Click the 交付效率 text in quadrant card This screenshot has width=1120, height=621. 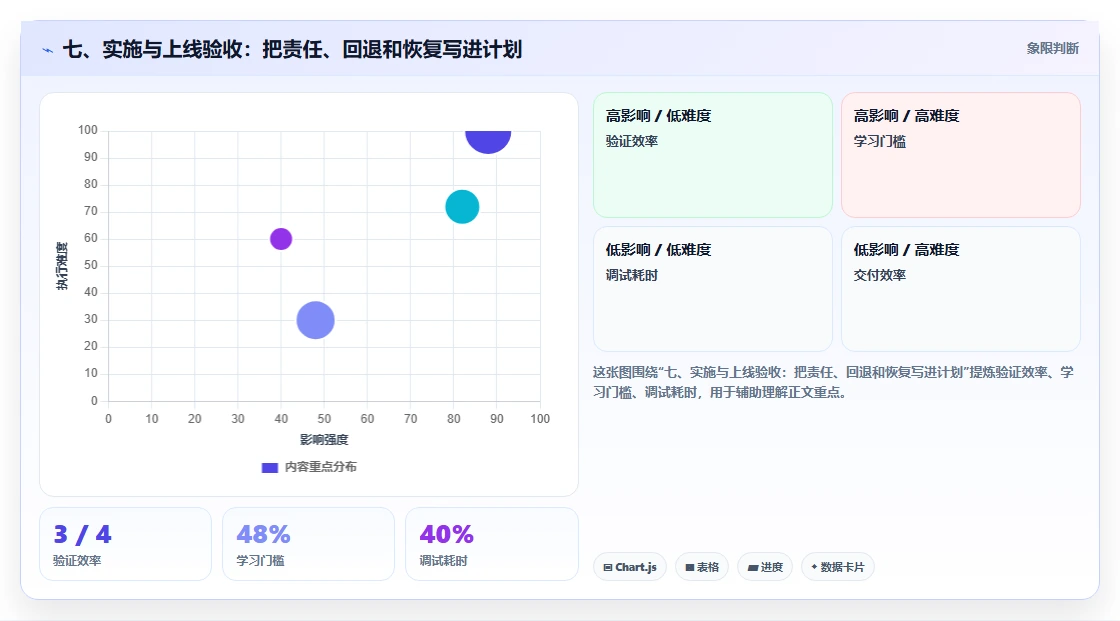coord(879,275)
